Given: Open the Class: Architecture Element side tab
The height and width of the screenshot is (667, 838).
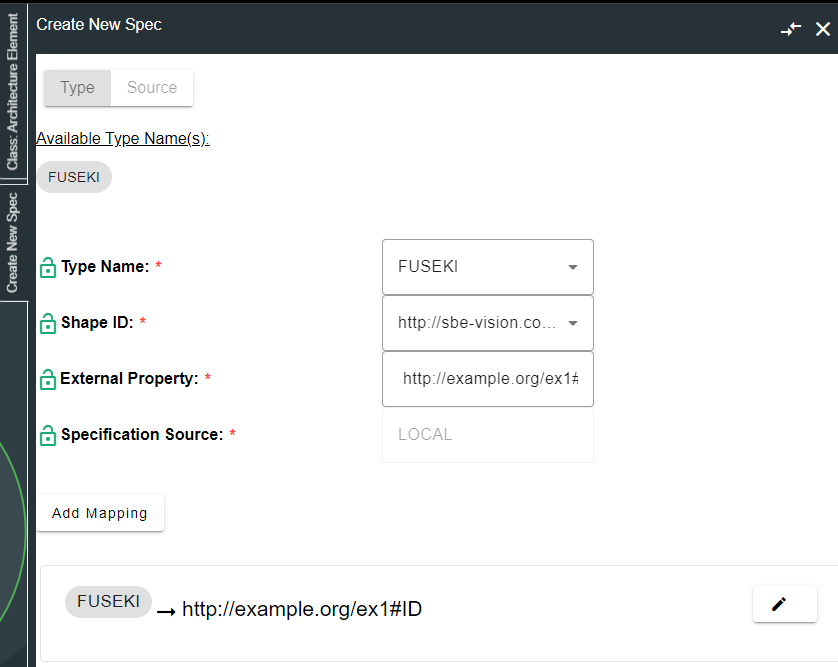Looking at the screenshot, I should (x=13, y=92).
